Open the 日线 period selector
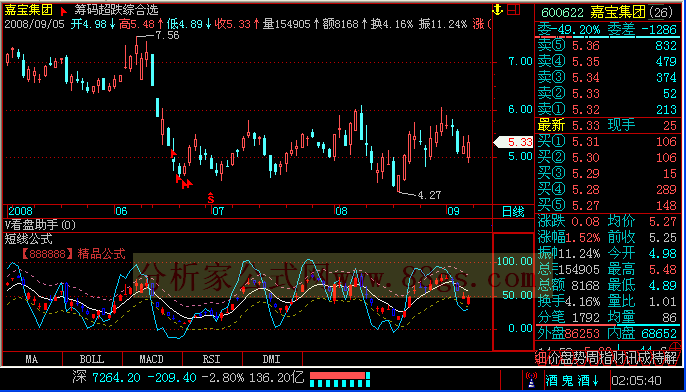 pyautogui.click(x=513, y=212)
